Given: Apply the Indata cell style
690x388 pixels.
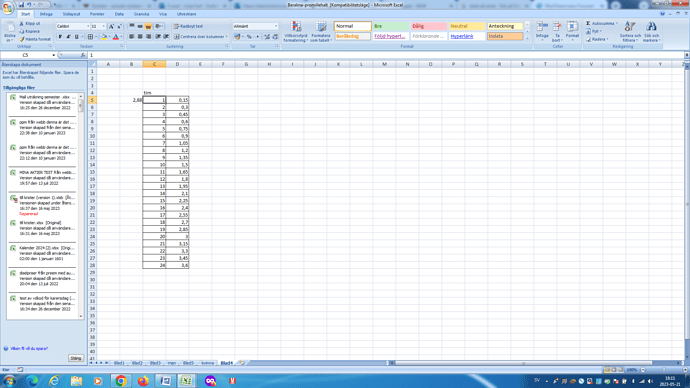Looking at the screenshot, I should 505,37.
